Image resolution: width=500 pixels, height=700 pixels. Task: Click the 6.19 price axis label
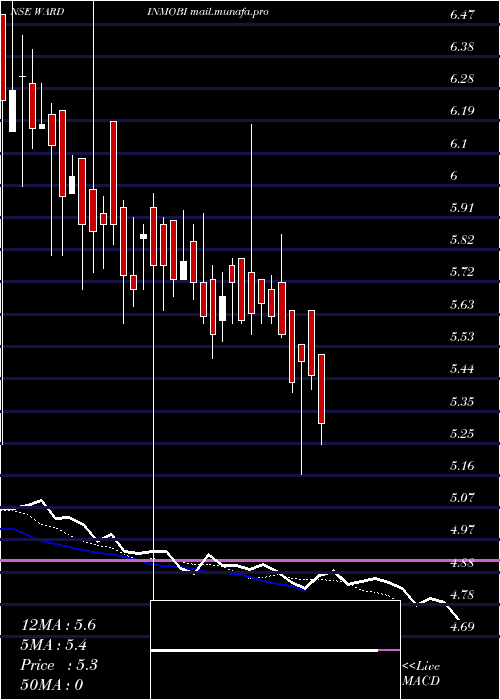[x=462, y=111]
